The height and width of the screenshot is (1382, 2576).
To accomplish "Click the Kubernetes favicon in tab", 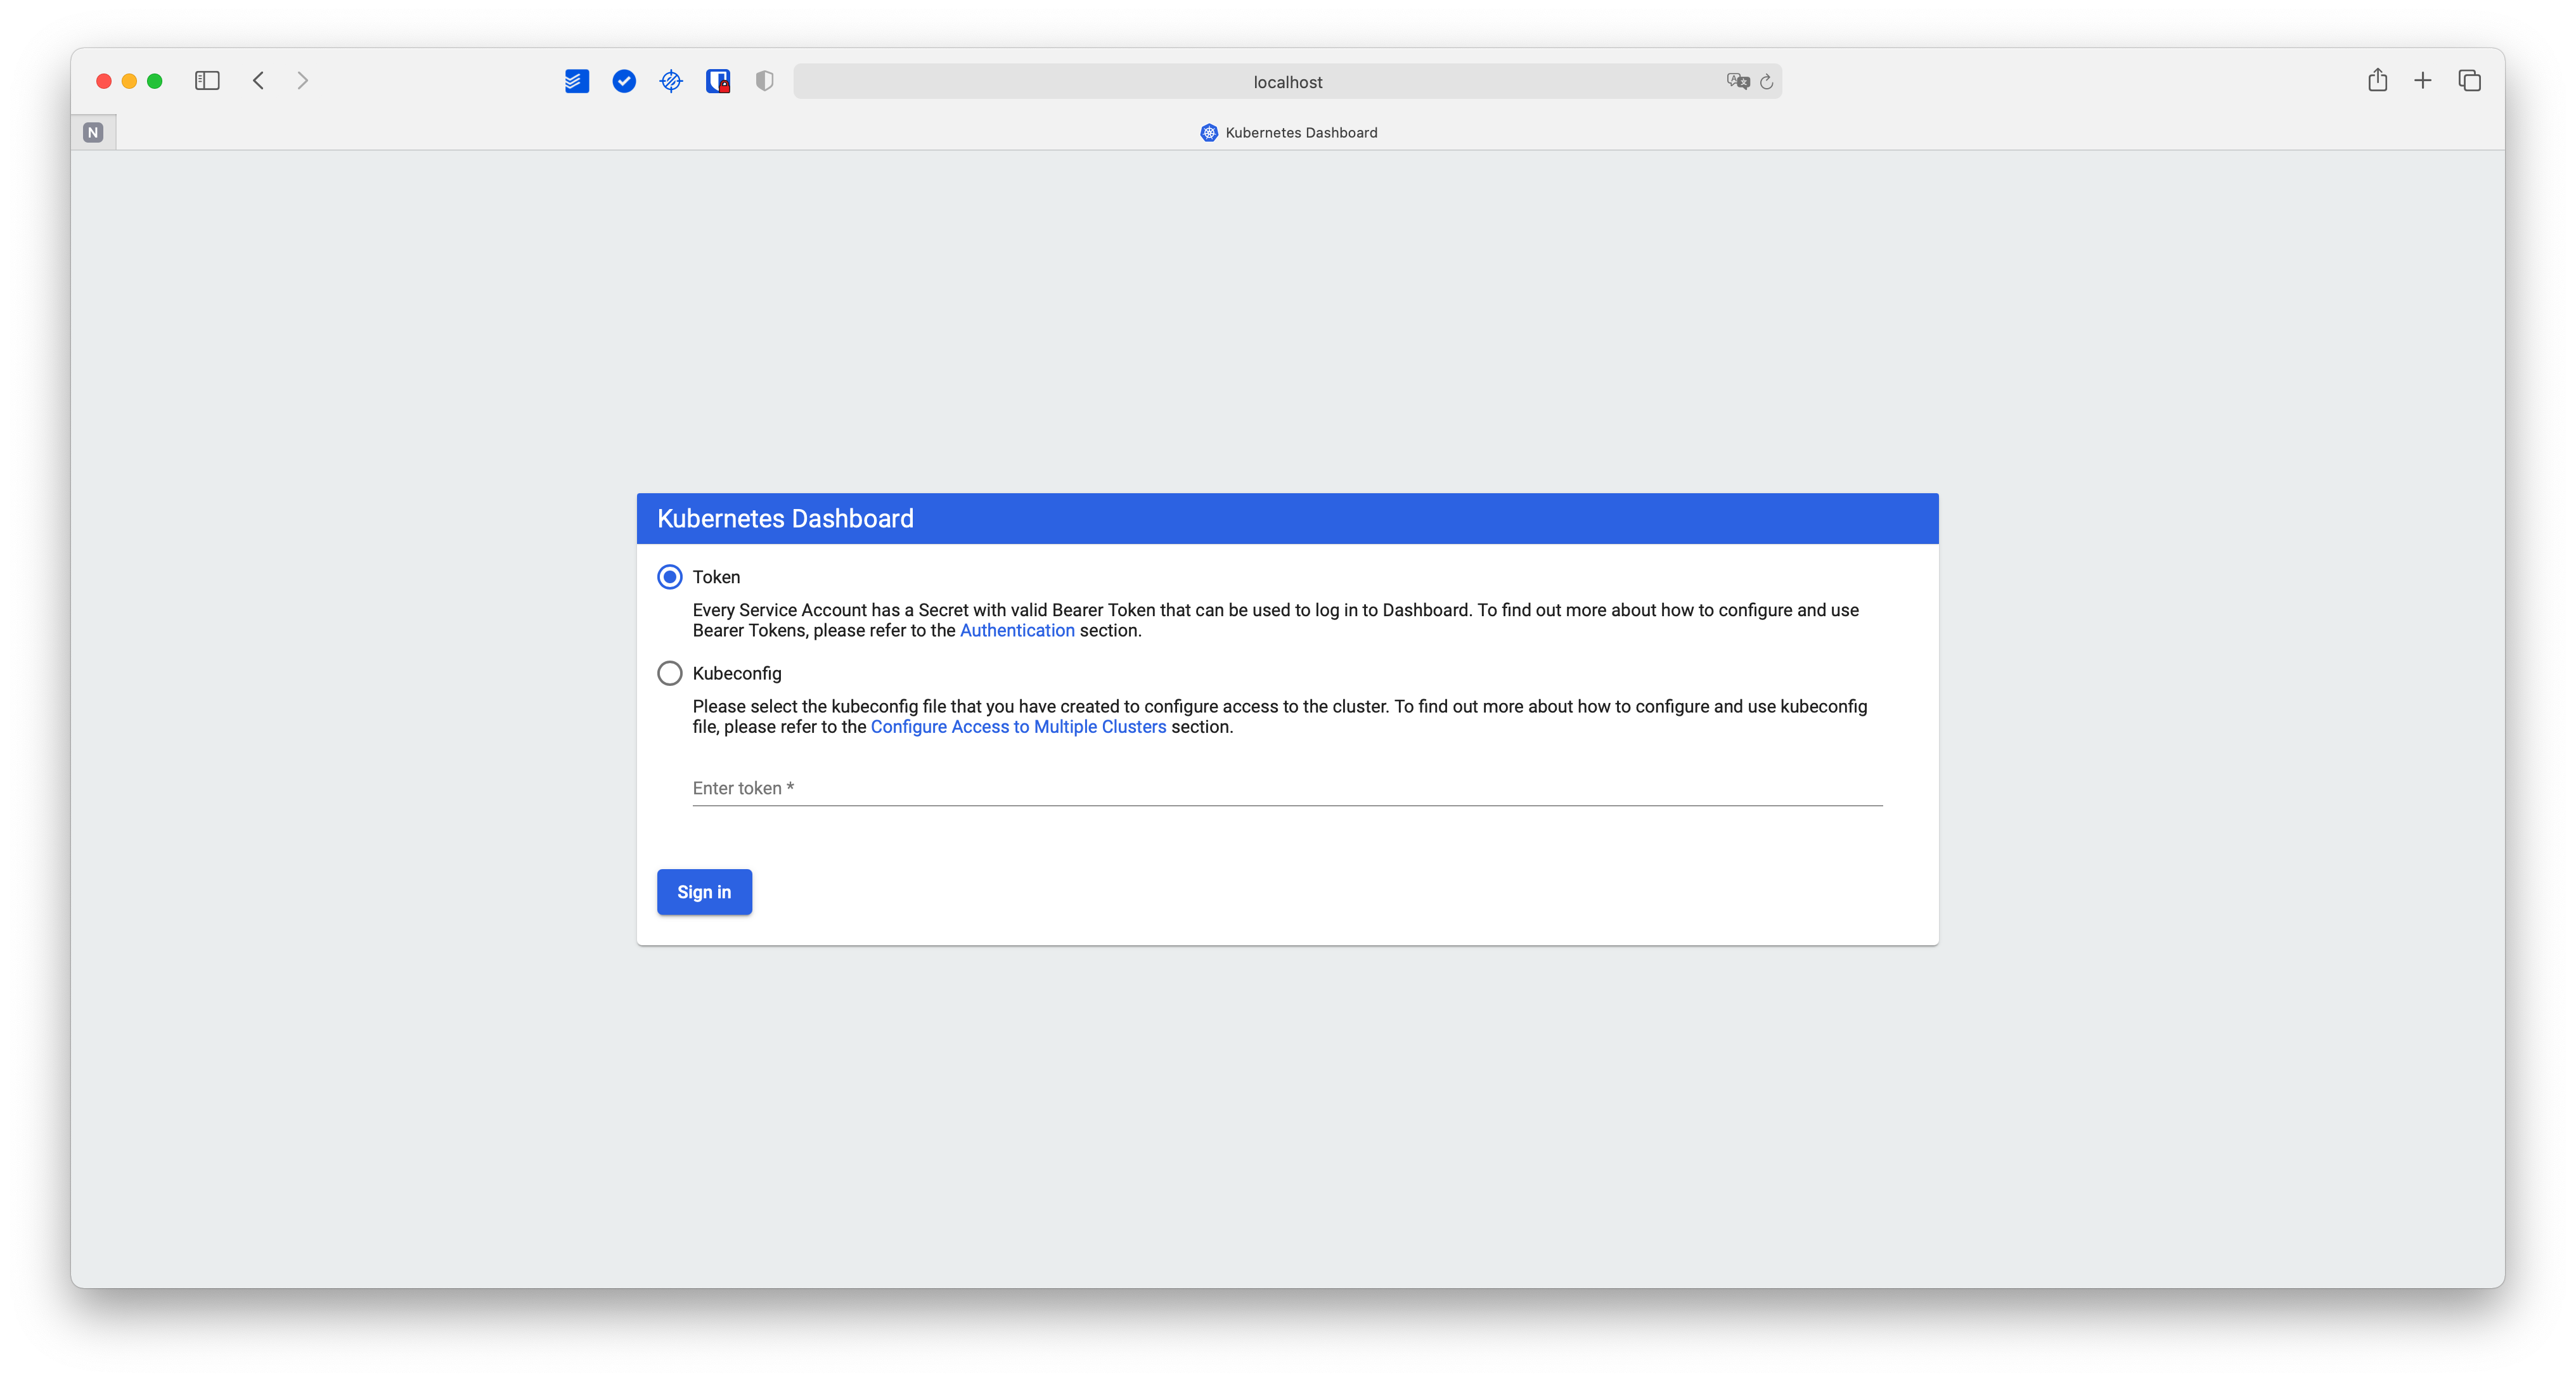I will tap(1209, 132).
